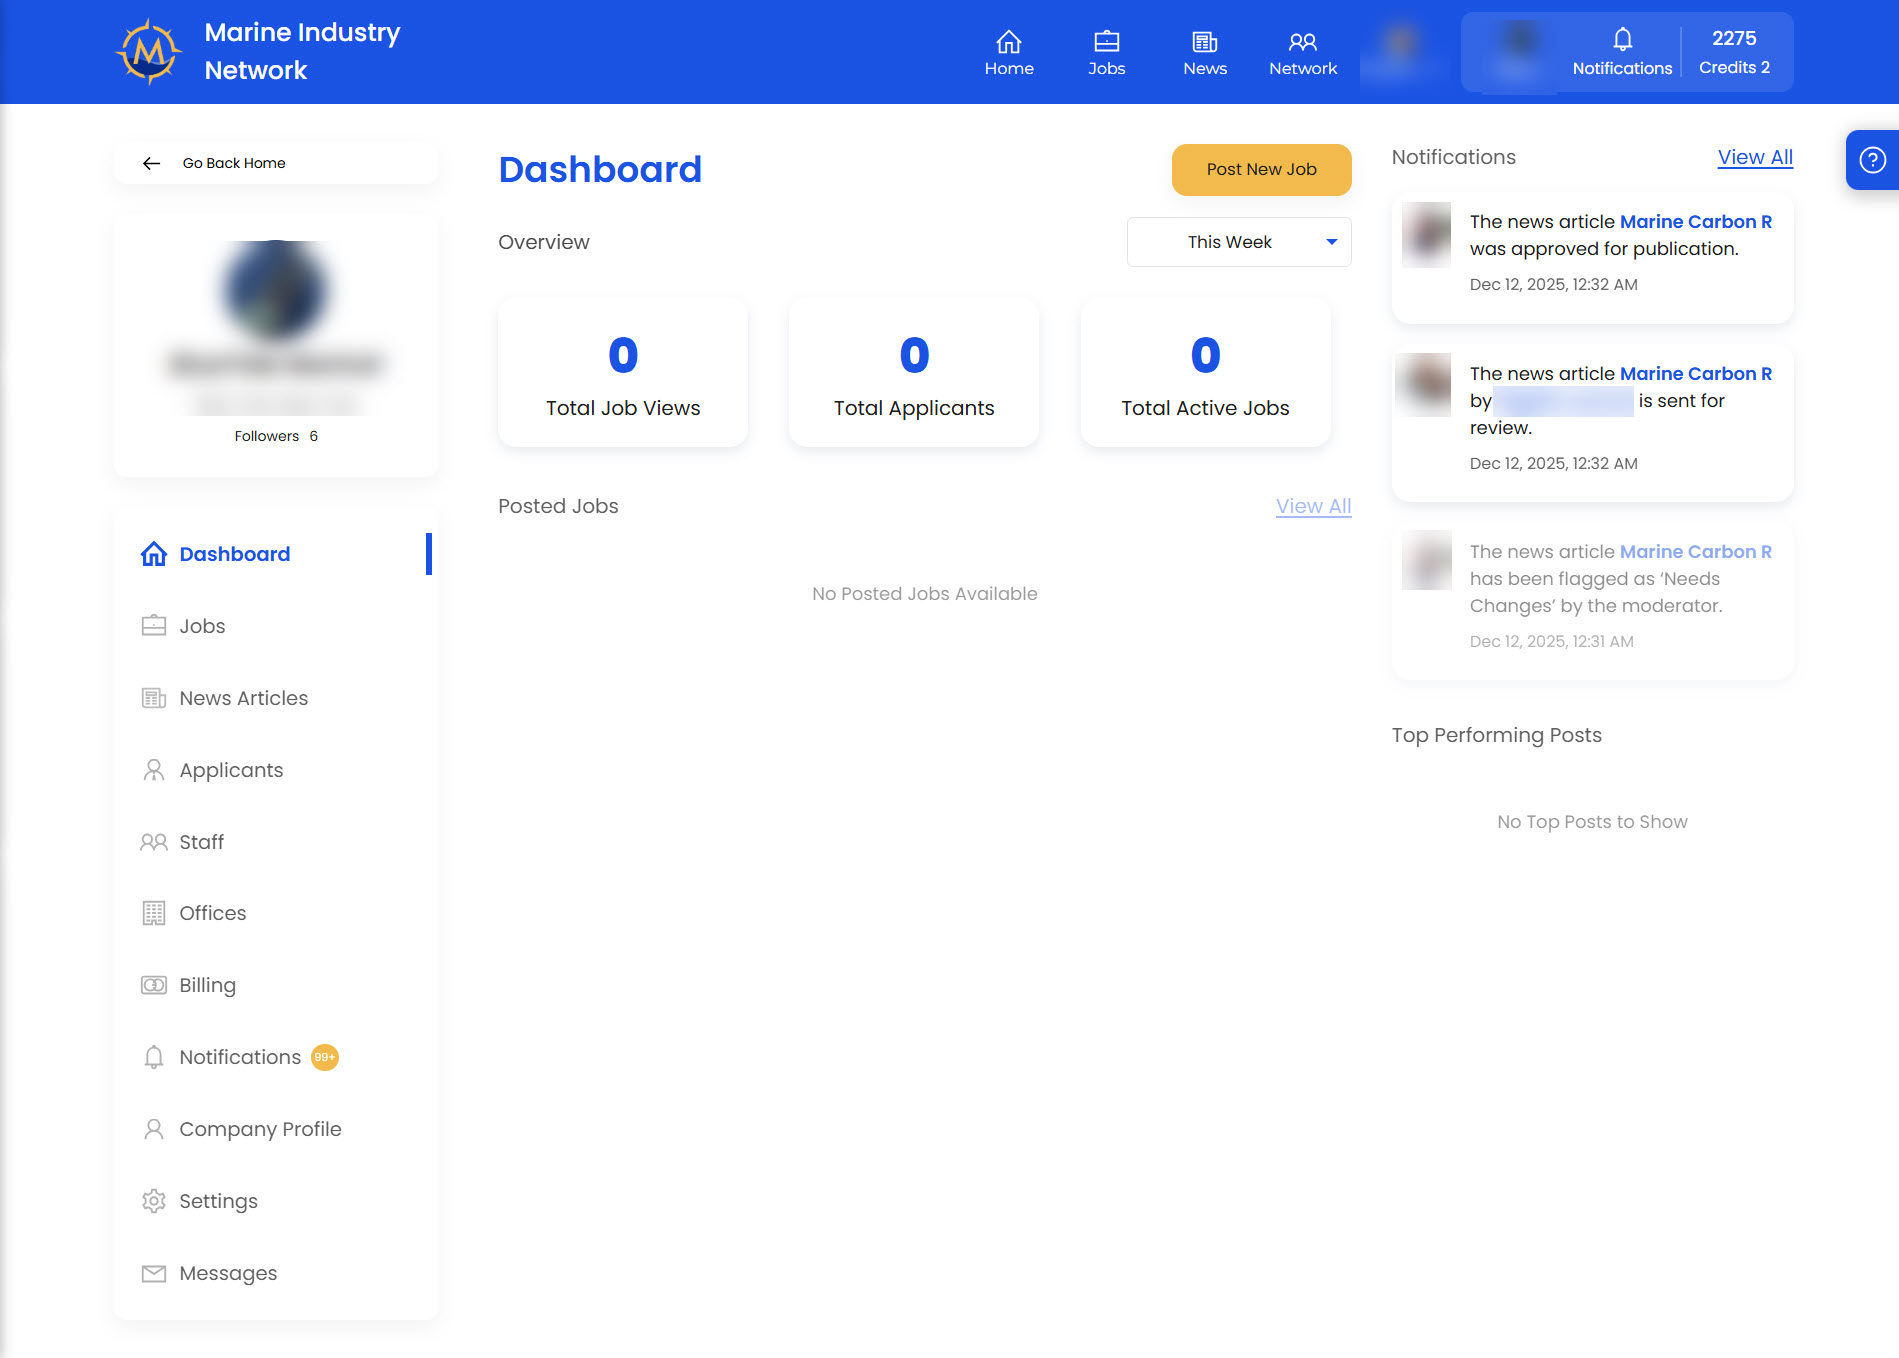Image resolution: width=1899 pixels, height=1358 pixels.
Task: Click View All next to Posted Jobs
Action: click(x=1312, y=506)
